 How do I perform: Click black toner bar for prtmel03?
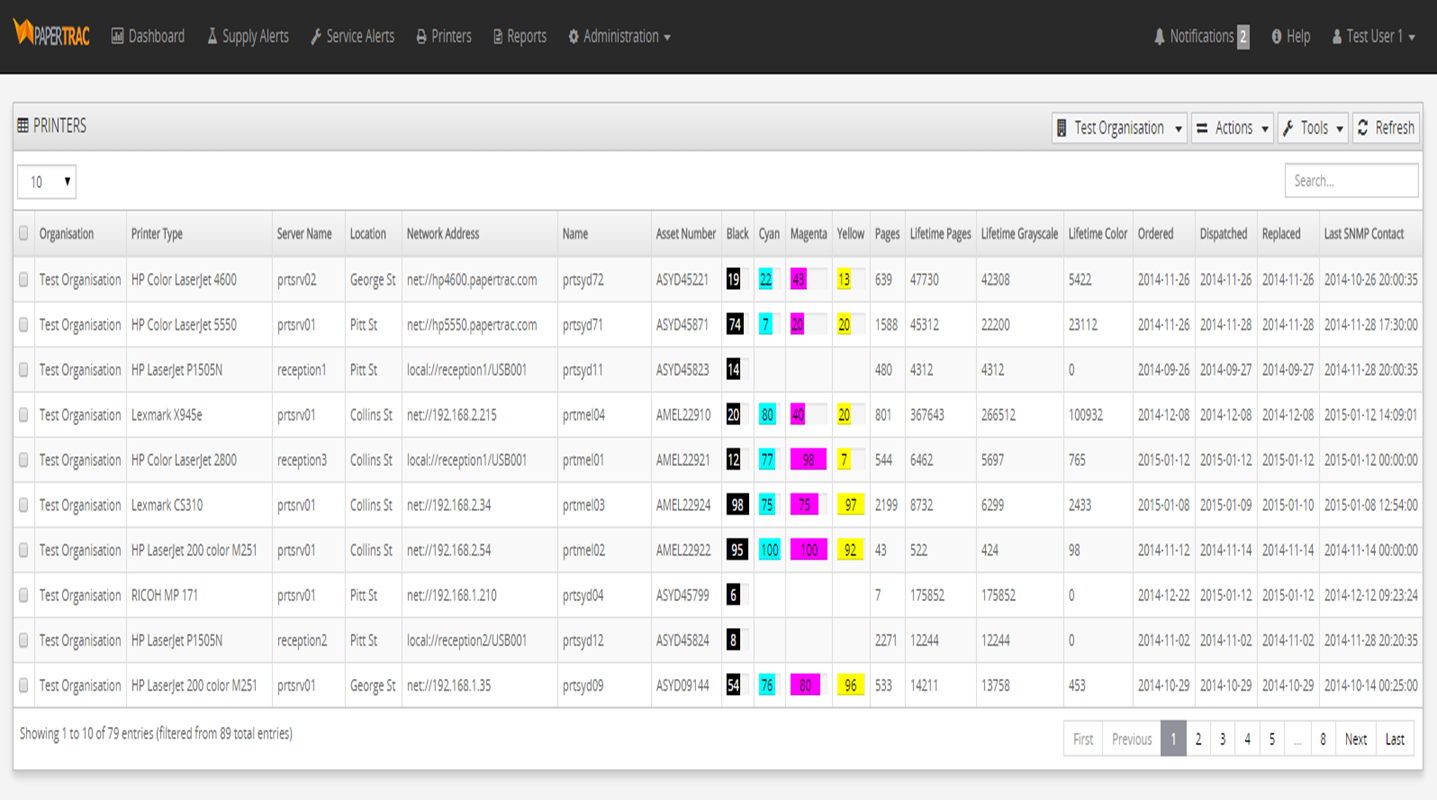pos(738,505)
